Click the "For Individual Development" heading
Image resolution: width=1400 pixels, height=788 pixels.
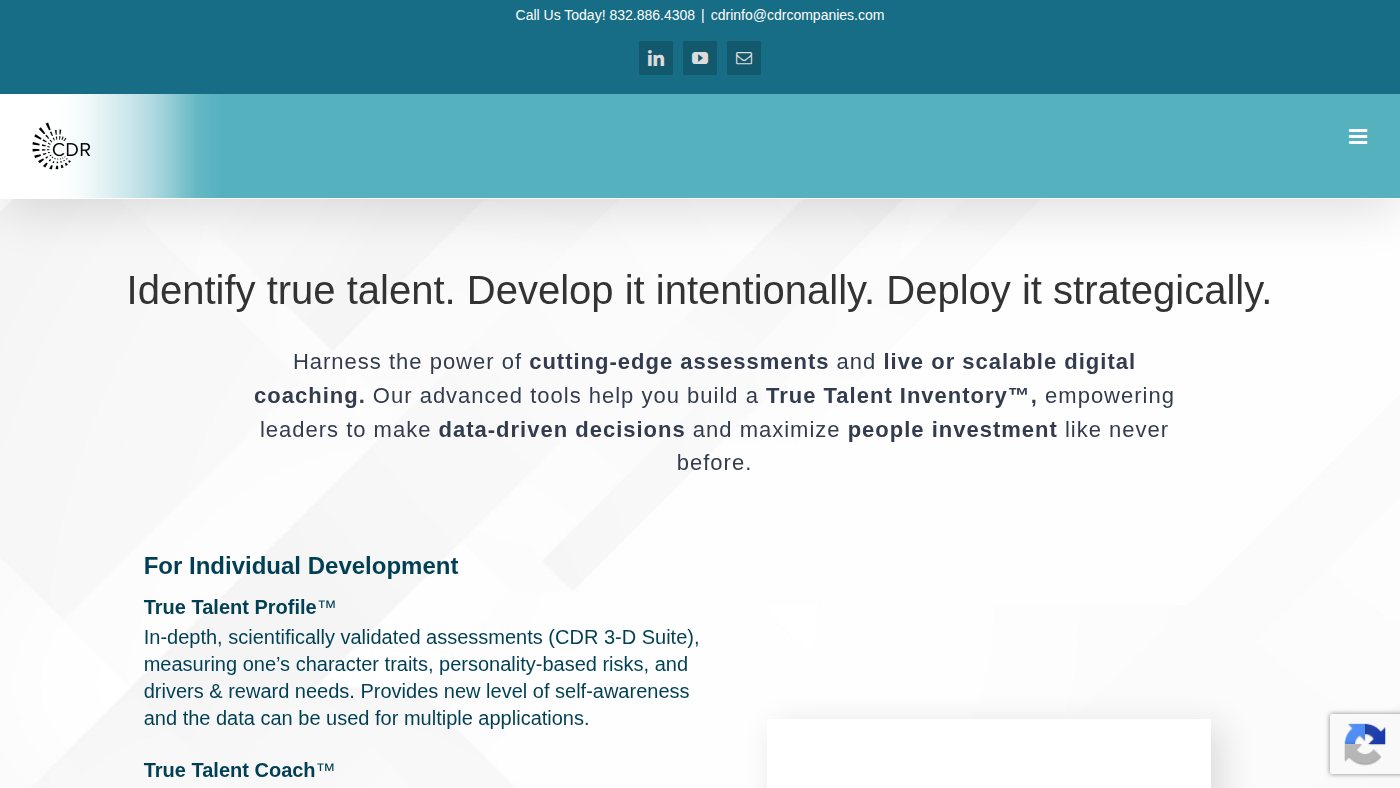pyautogui.click(x=301, y=566)
